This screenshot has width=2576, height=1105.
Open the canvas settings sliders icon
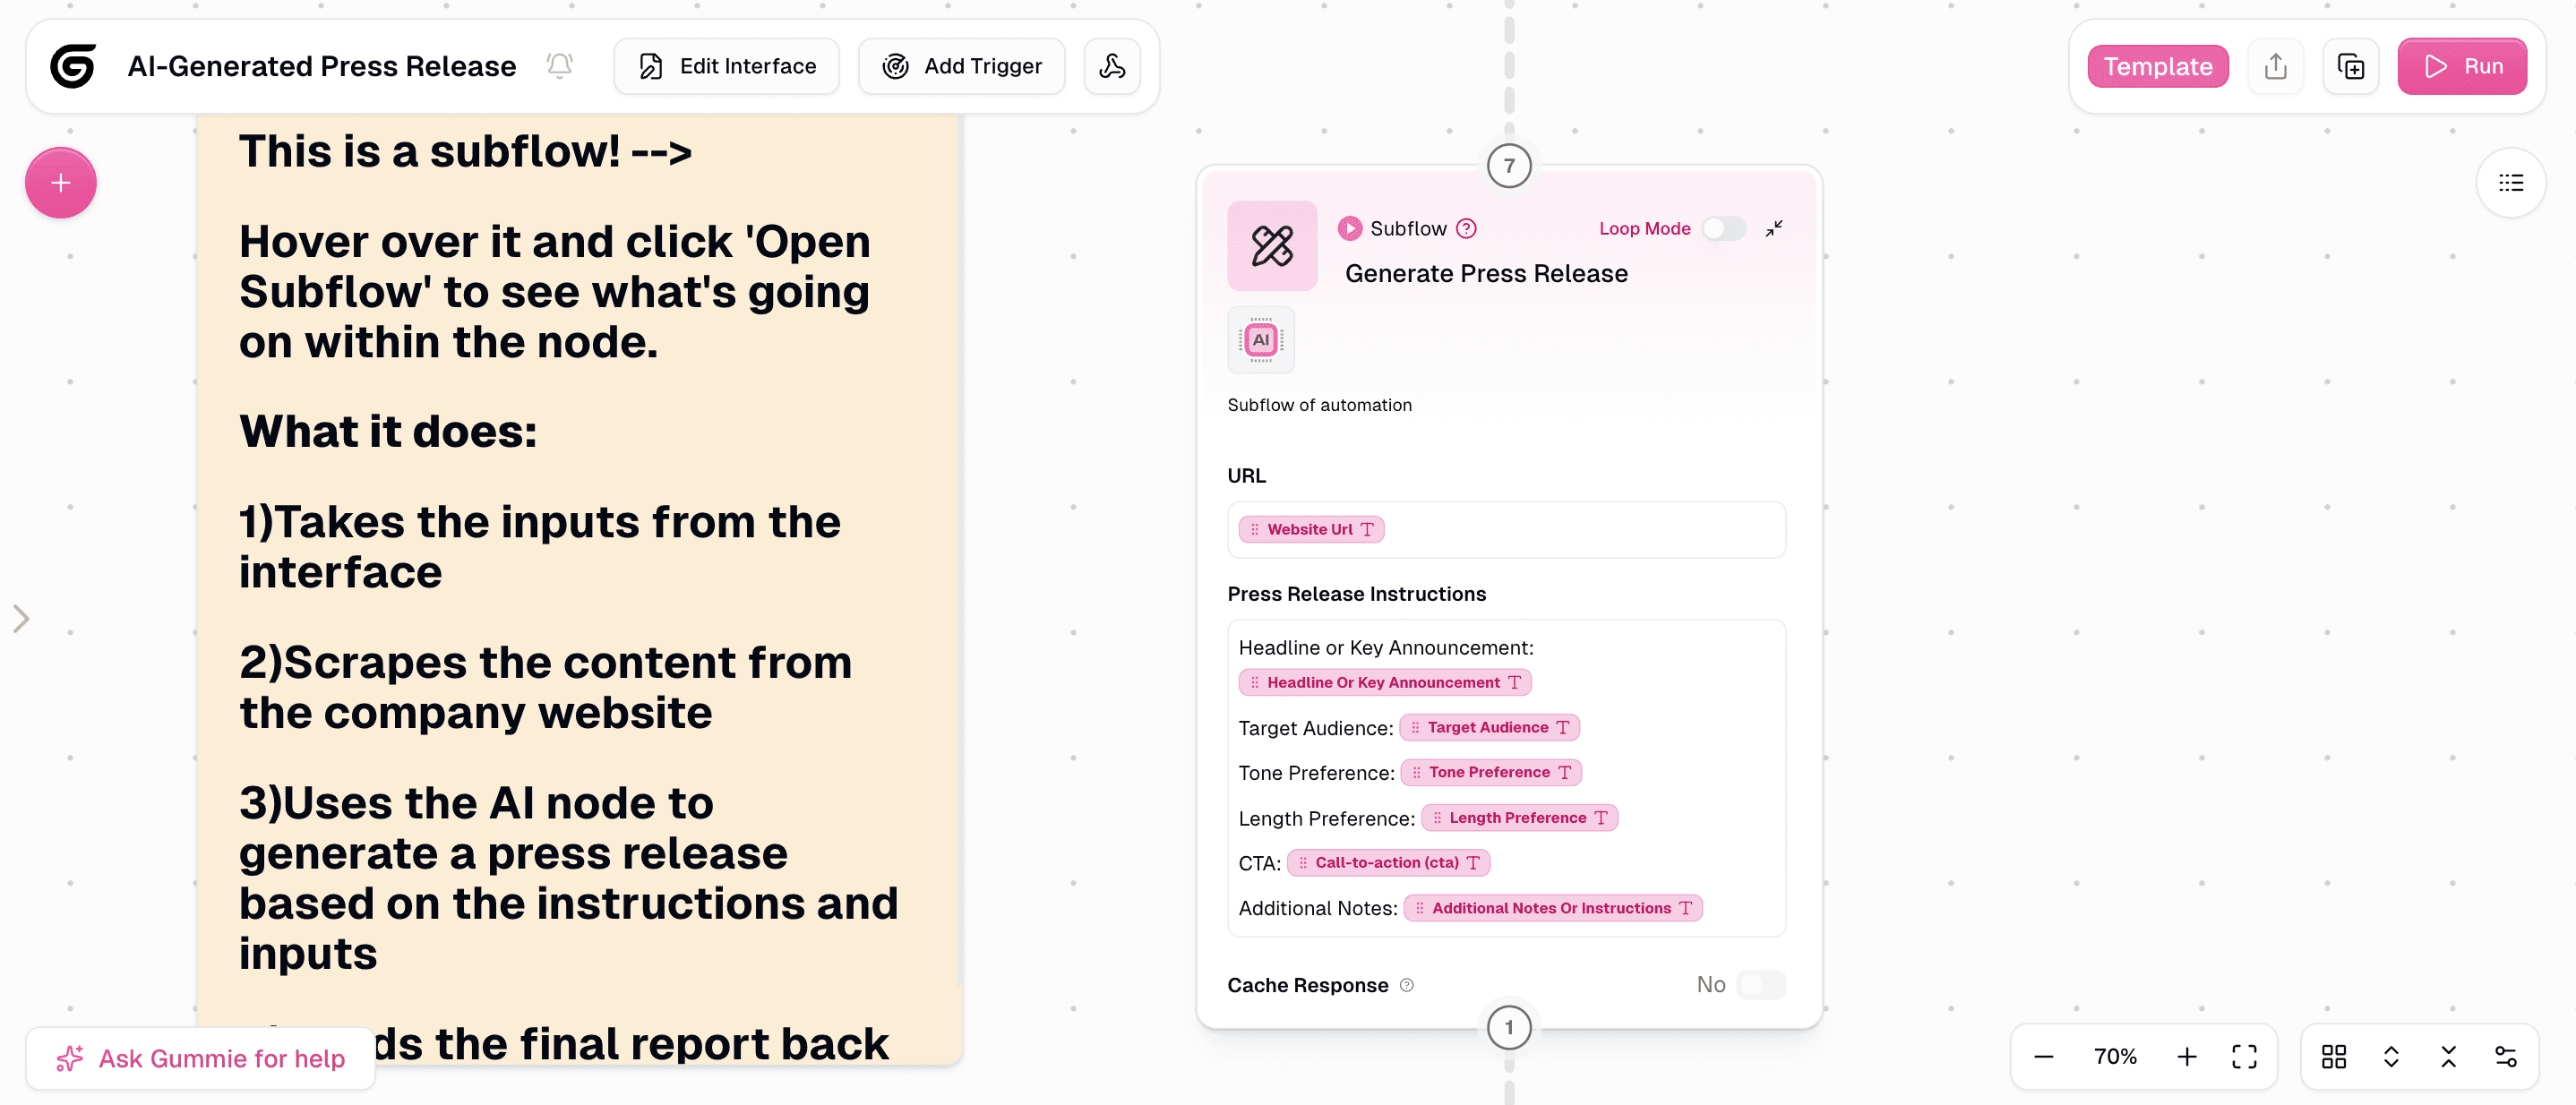point(2506,1057)
